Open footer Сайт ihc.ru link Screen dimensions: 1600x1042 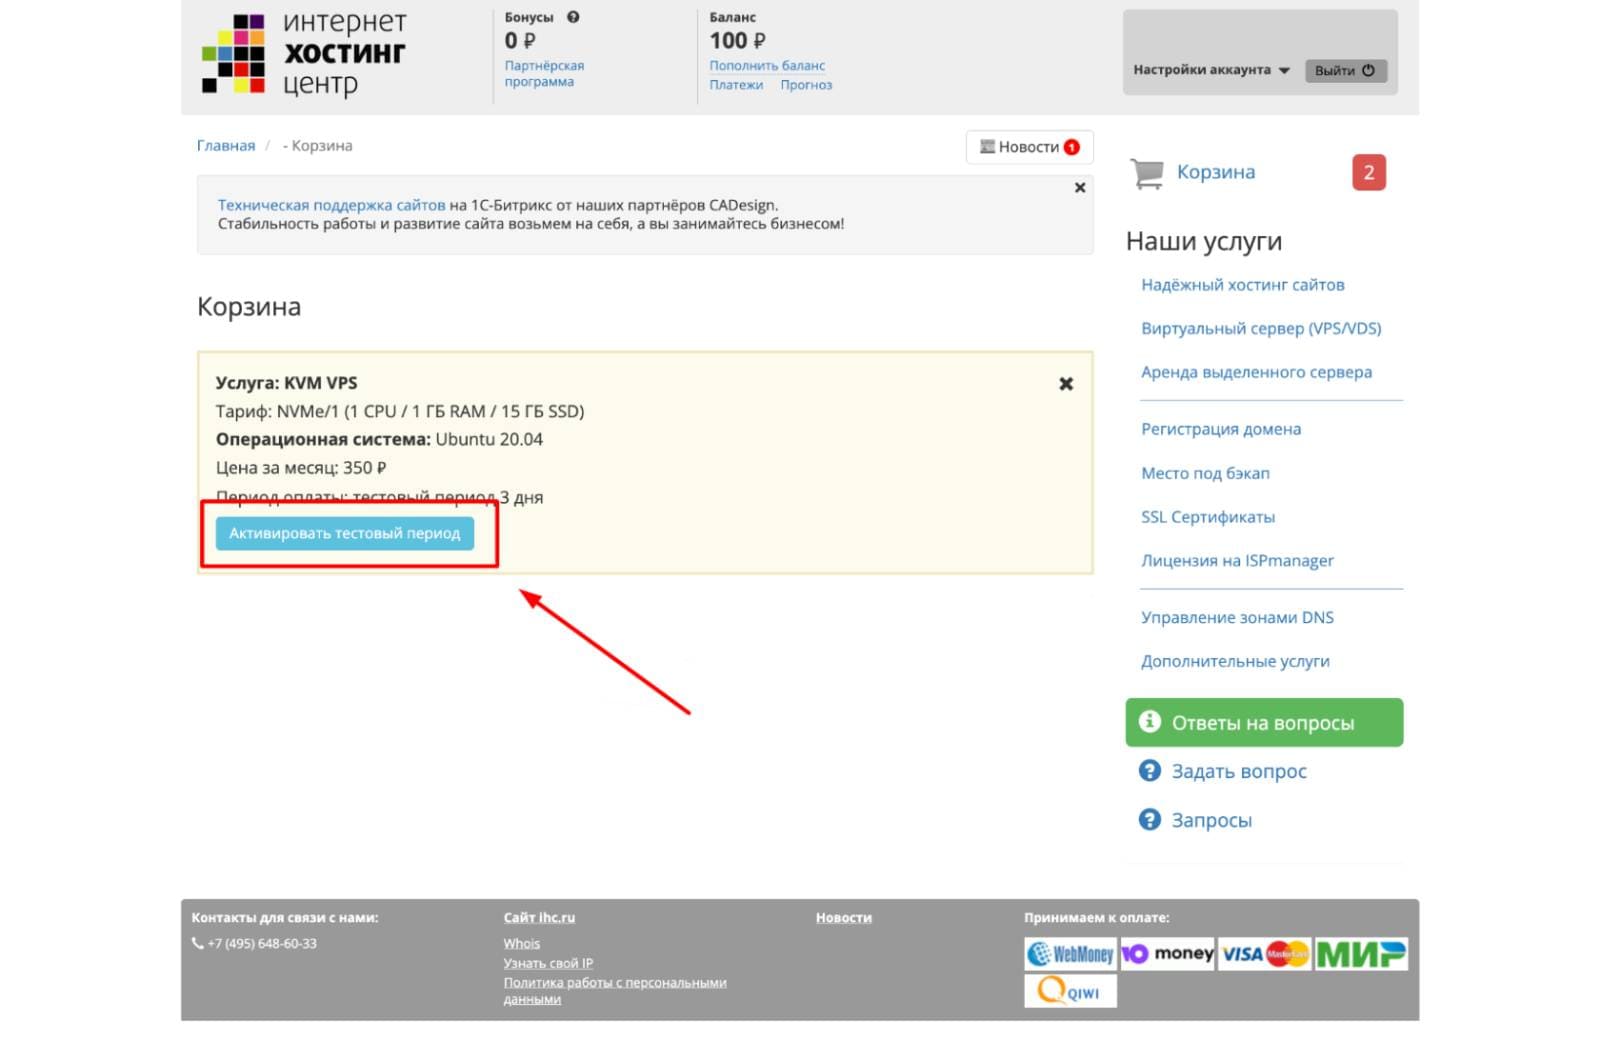pos(539,918)
